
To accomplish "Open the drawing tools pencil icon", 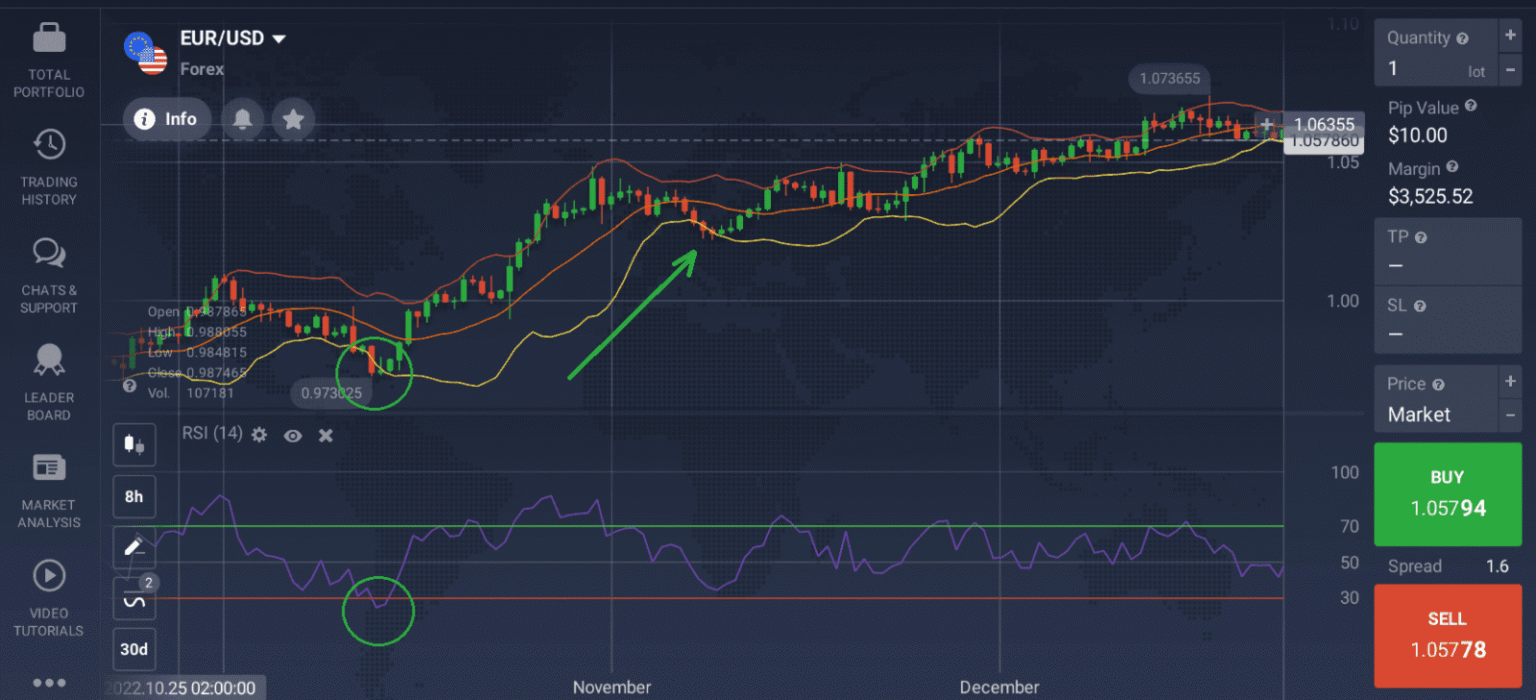I will pyautogui.click(x=134, y=547).
